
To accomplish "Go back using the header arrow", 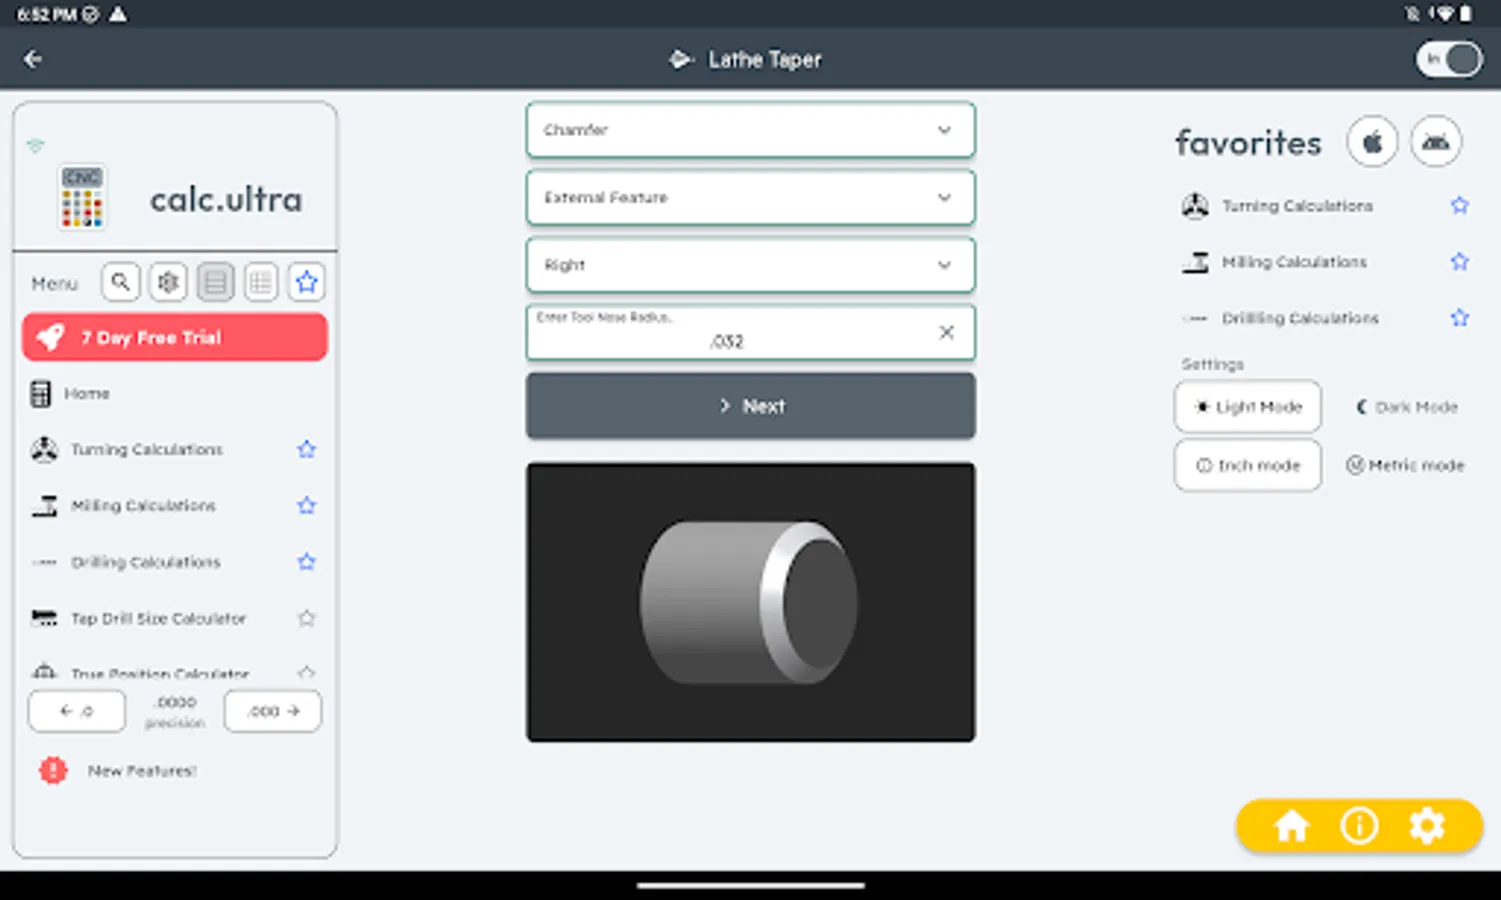I will 33,60.
